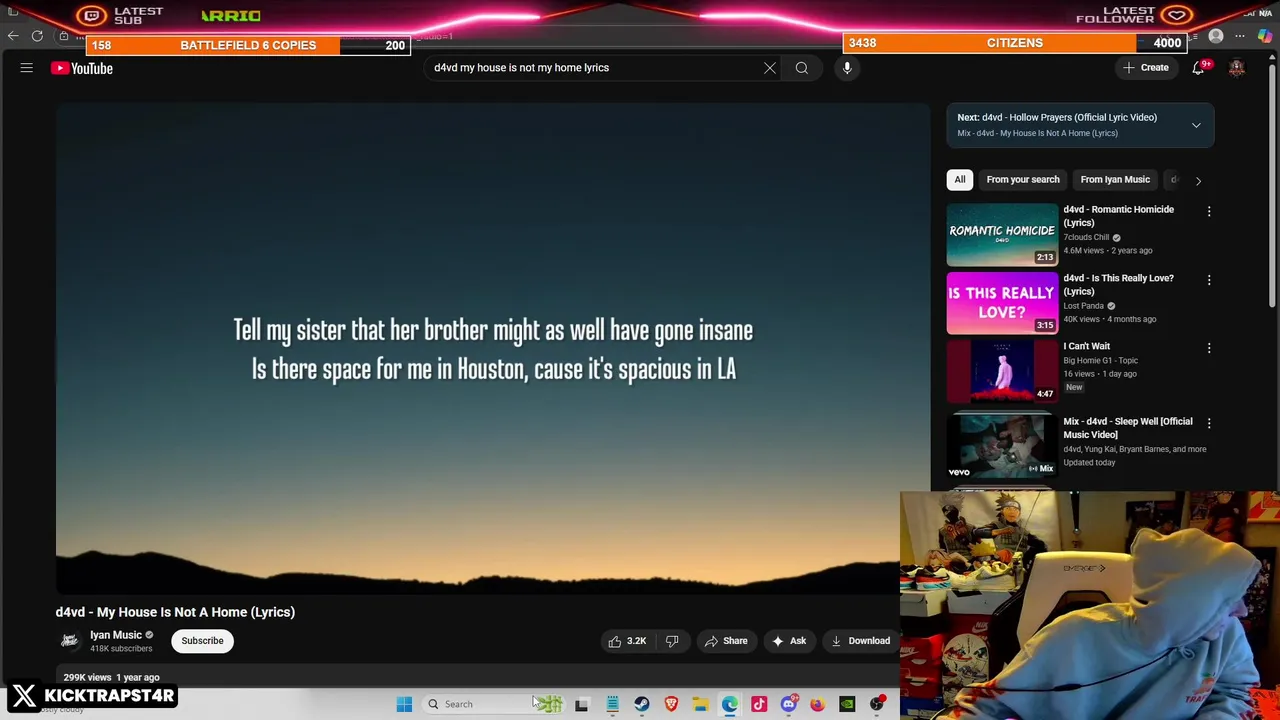Subscribe to the Iyan Music channel
The width and height of the screenshot is (1280, 720).
[x=202, y=641]
